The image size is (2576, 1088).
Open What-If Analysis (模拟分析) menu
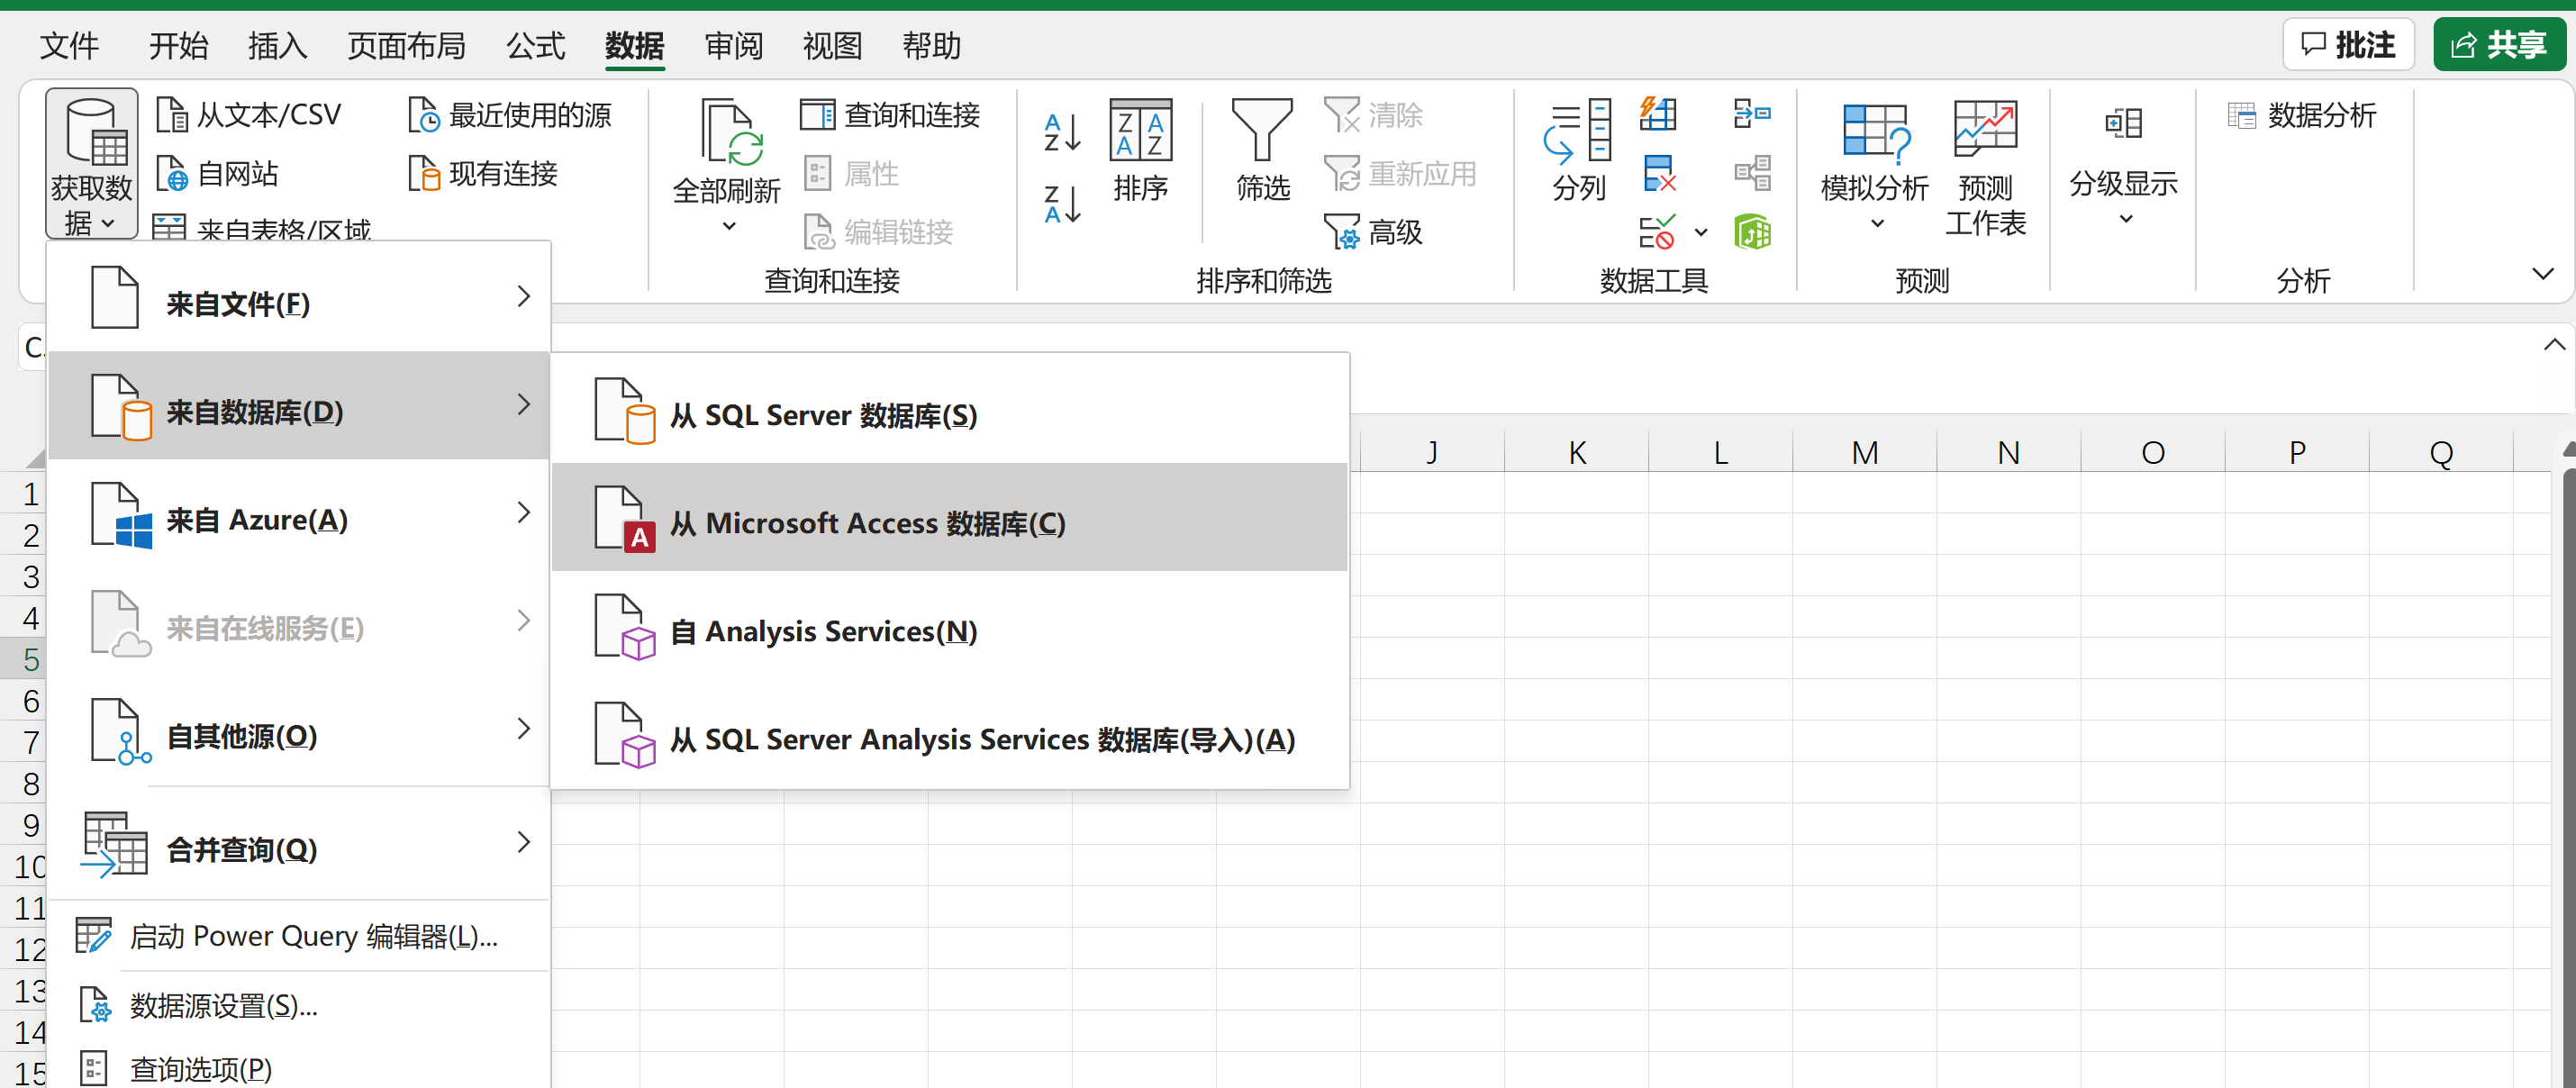point(1875,165)
